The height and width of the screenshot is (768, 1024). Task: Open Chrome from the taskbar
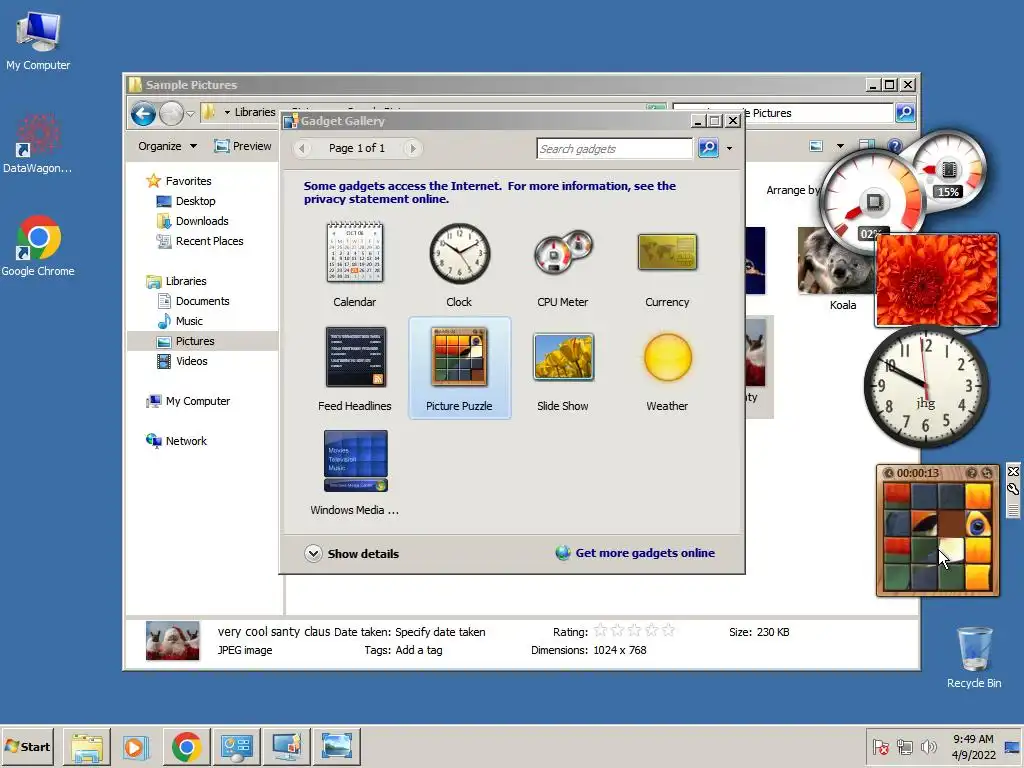click(186, 746)
